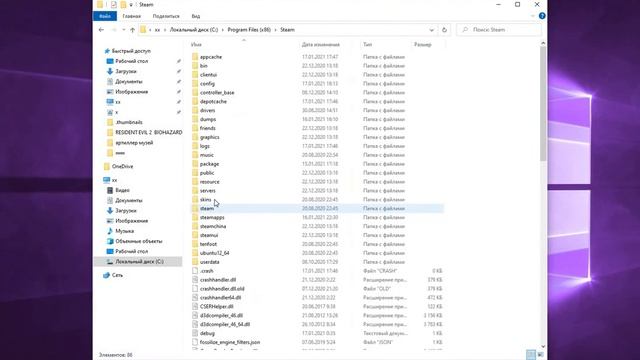The height and width of the screenshot is (360, 640).
Task: Sort by Дата изменения column header
Action: [321, 44]
